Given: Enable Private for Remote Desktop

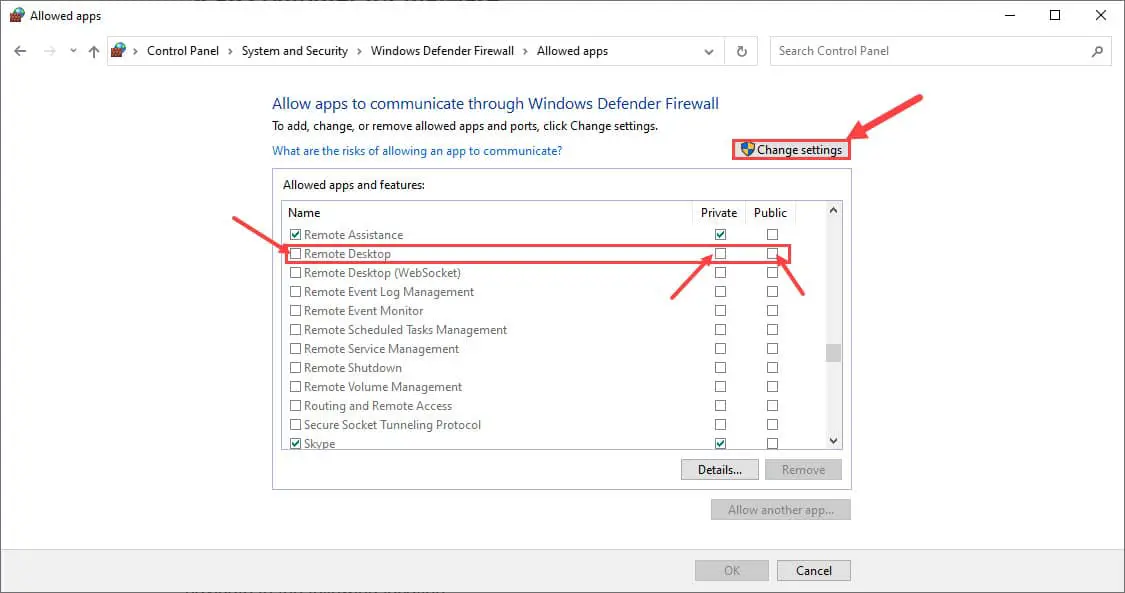Looking at the screenshot, I should coord(720,254).
